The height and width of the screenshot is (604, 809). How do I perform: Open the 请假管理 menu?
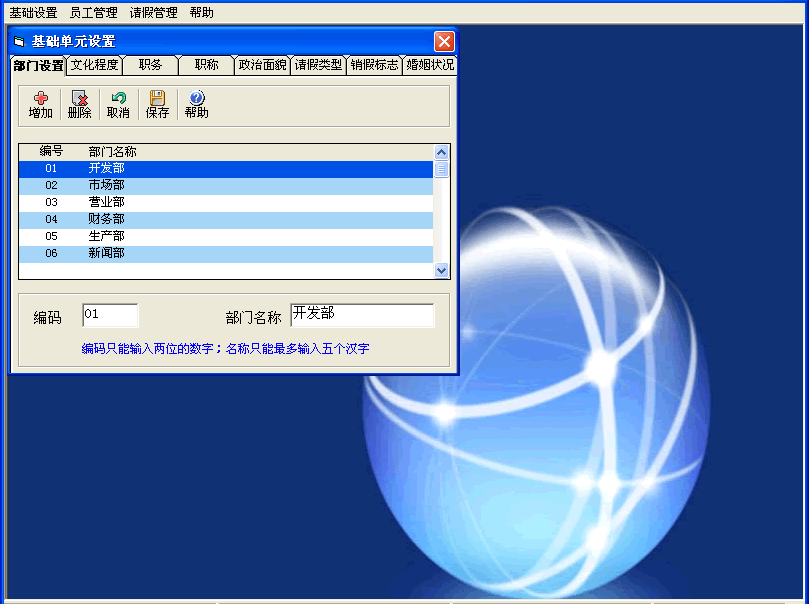pos(153,12)
